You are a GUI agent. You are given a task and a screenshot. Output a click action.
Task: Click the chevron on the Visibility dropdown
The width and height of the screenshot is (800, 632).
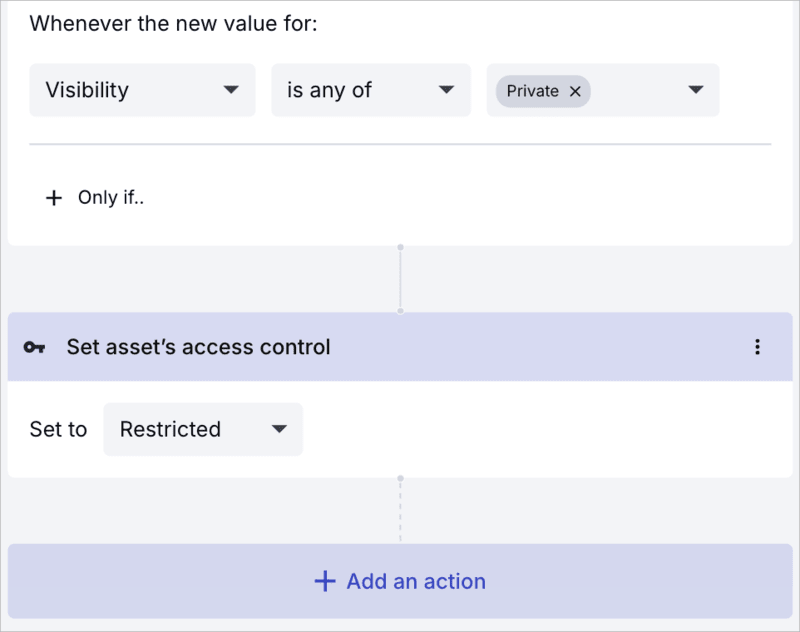coord(231,89)
